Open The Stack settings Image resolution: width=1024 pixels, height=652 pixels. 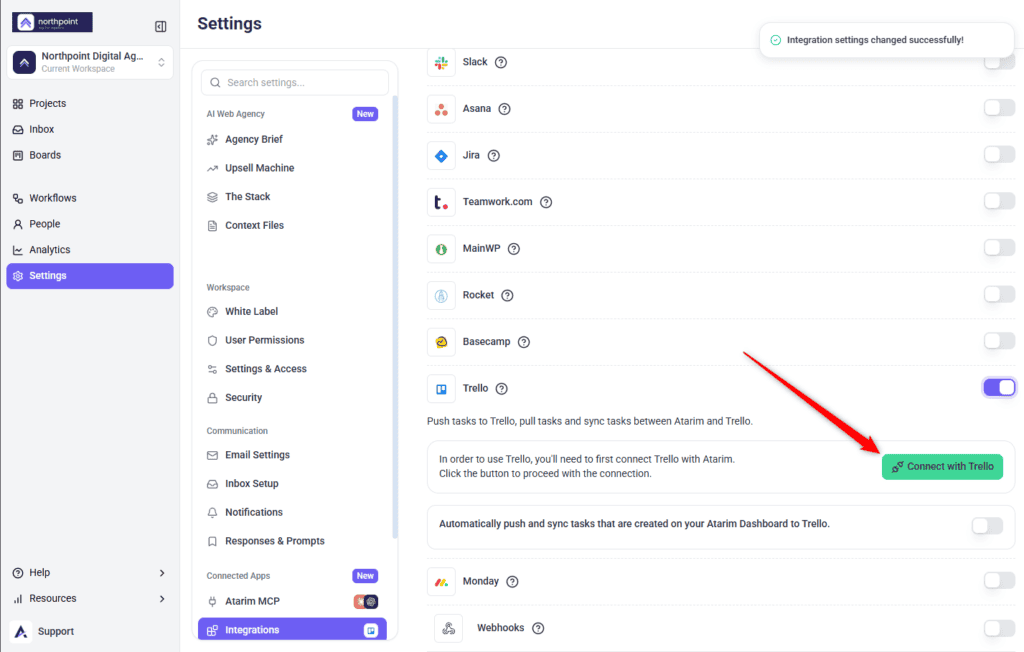pyautogui.click(x=292, y=197)
